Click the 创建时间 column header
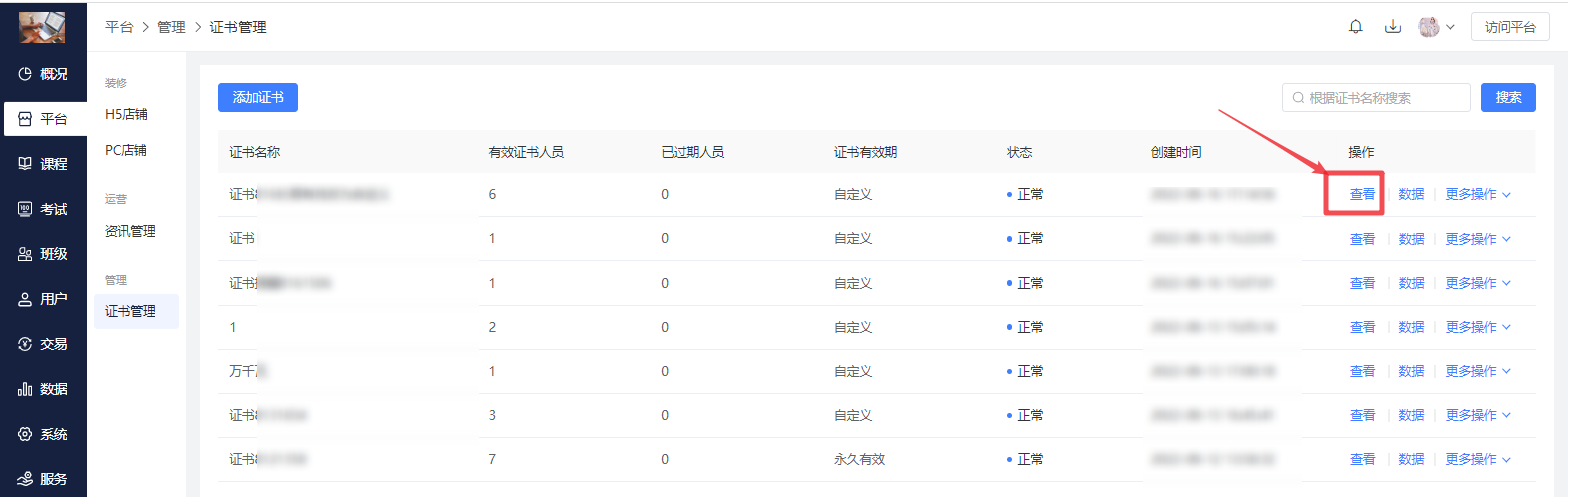The height and width of the screenshot is (497, 1569). (1176, 152)
